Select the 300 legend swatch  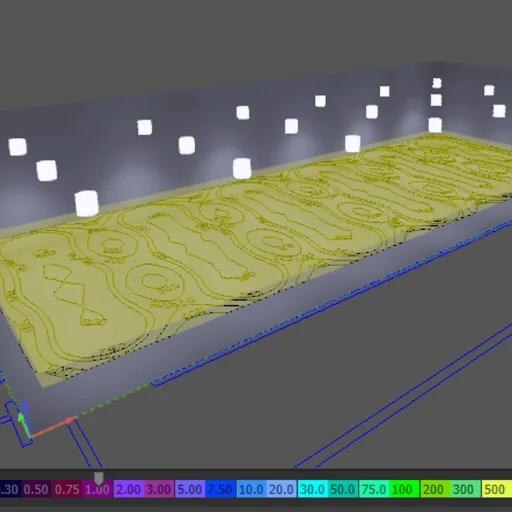pos(465,489)
